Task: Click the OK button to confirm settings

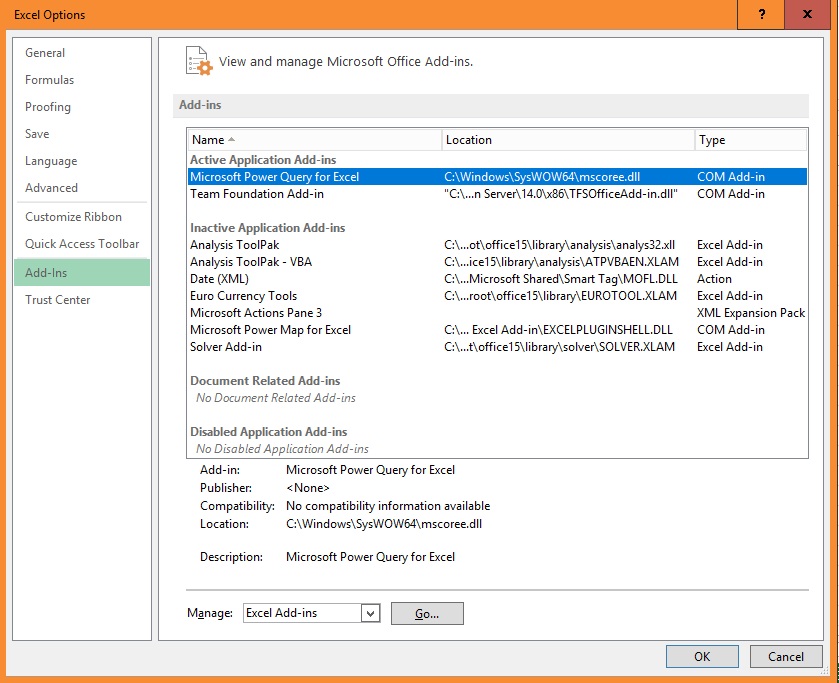Action: pyautogui.click(x=701, y=656)
